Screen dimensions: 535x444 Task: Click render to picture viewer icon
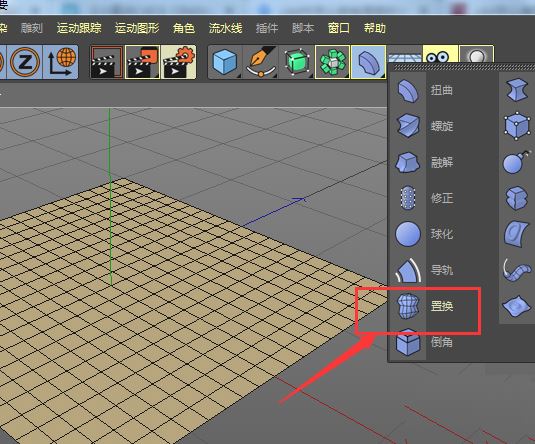tap(143, 62)
